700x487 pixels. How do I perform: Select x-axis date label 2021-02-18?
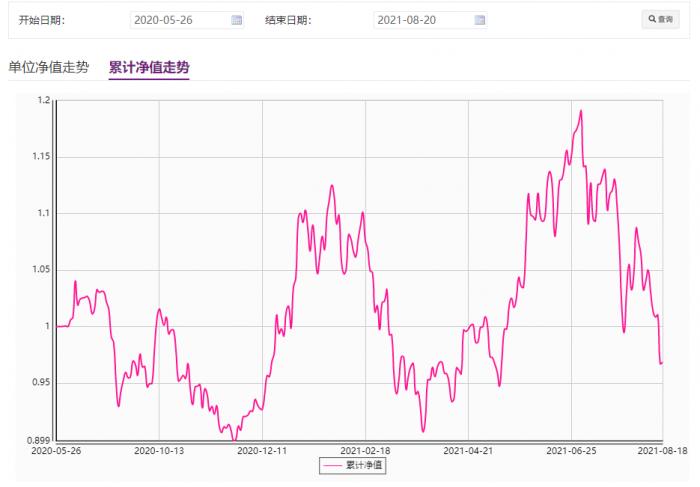365,451
